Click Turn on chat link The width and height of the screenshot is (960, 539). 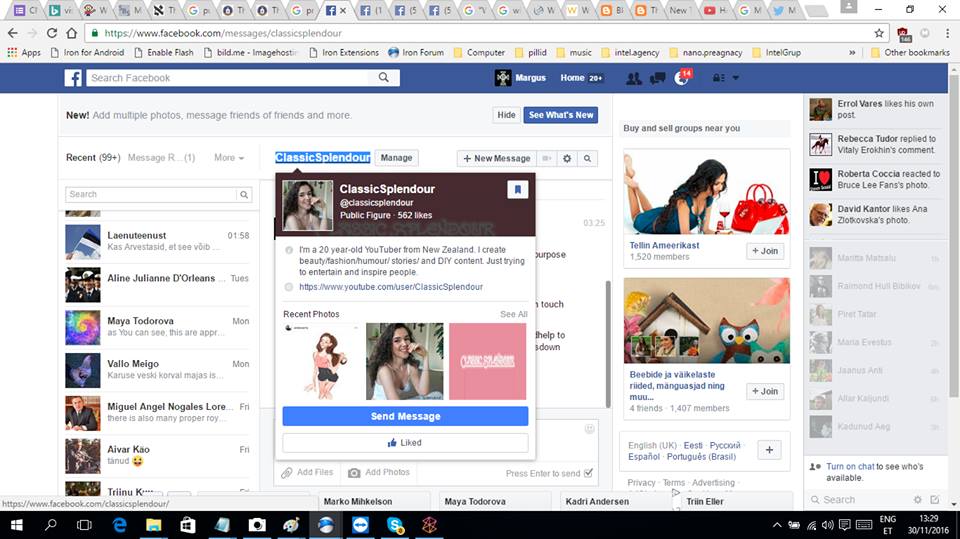(850, 467)
